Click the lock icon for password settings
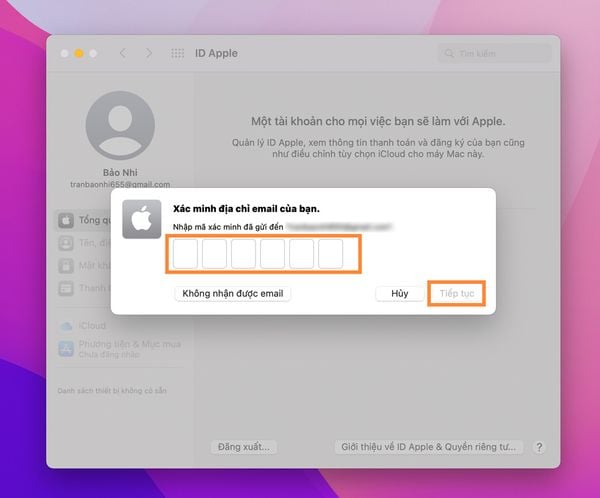600x498 pixels. [x=66, y=266]
